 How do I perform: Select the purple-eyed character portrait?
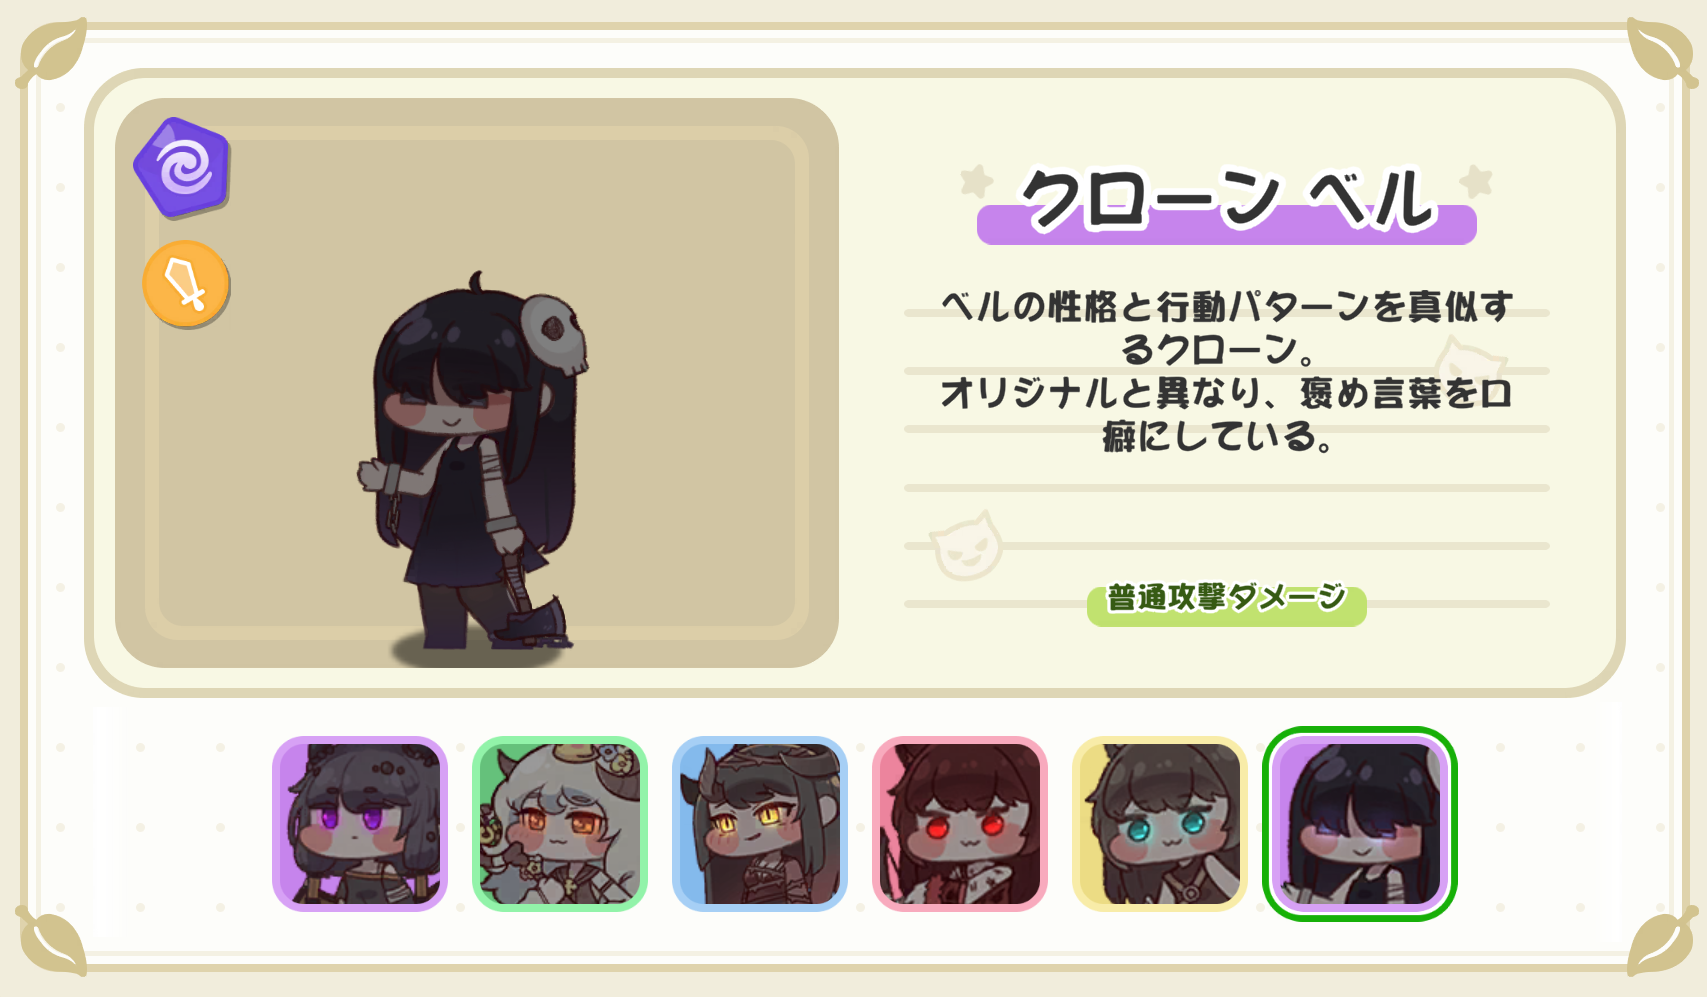pos(360,824)
